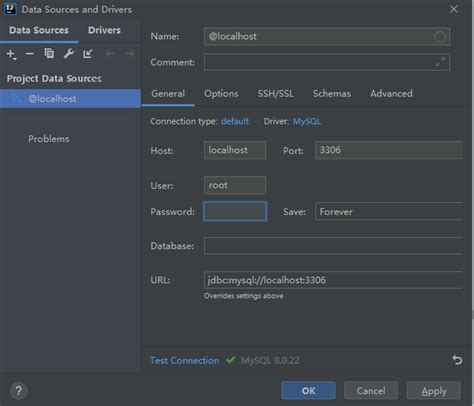
Task: Open help via the question mark icon
Action: coord(19,391)
